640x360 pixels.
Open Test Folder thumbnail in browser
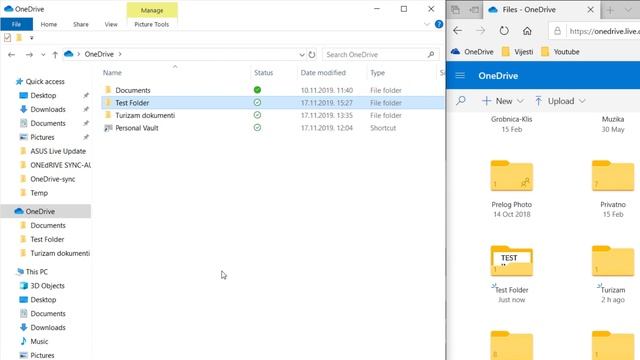click(x=511, y=261)
